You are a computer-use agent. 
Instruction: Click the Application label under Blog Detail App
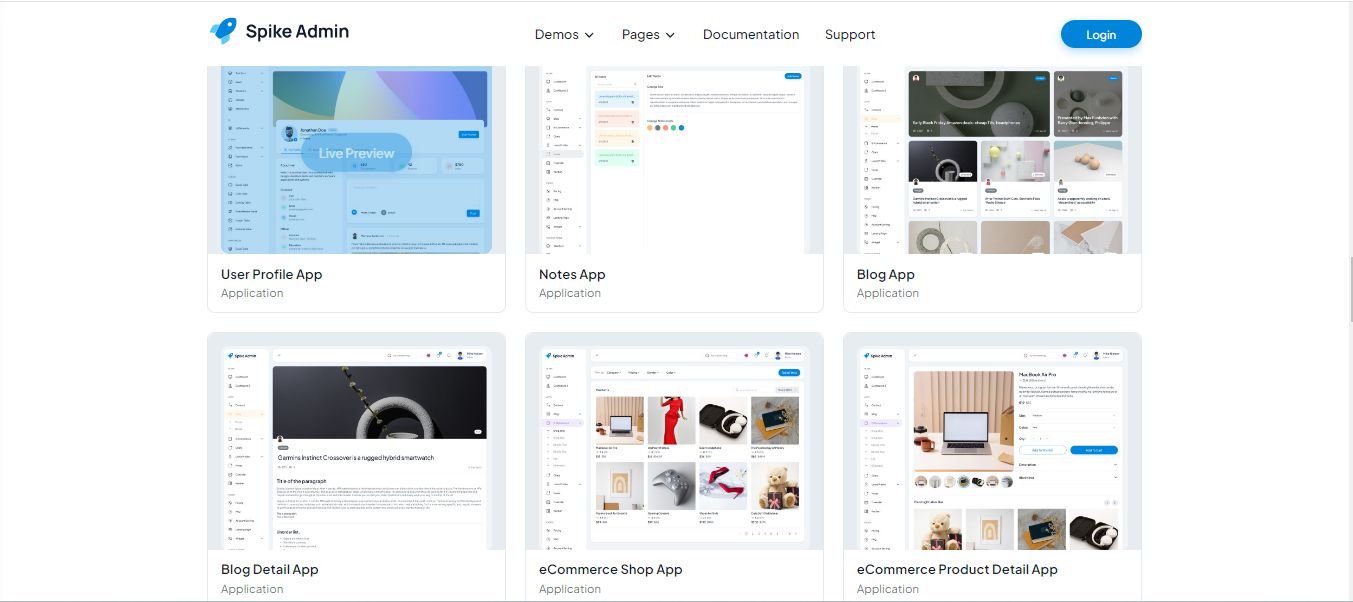[252, 589]
